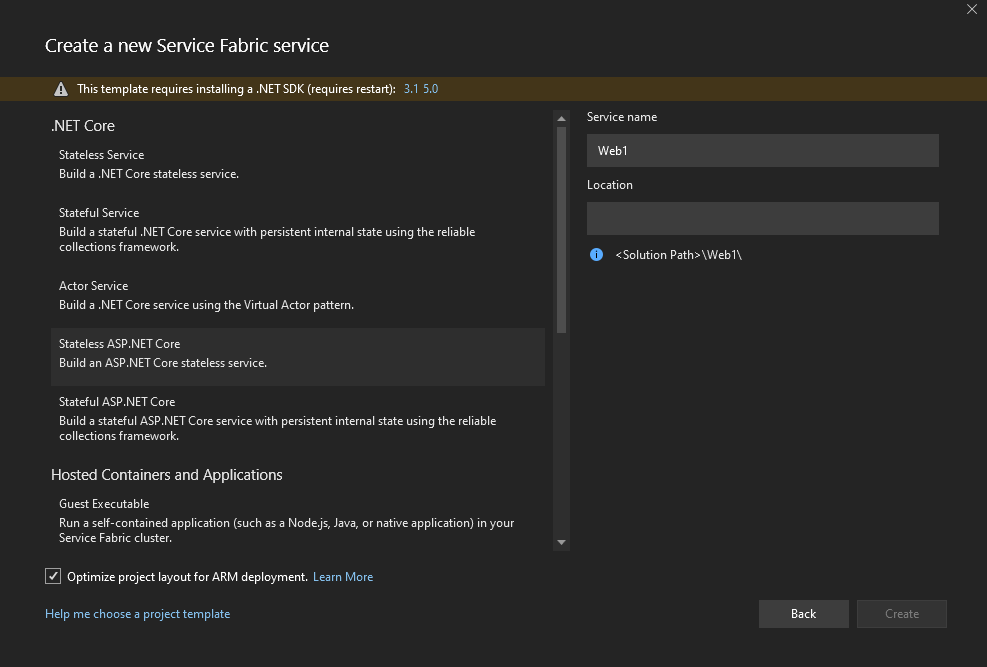987x667 pixels.
Task: Open the Learn More link
Action: 343,577
